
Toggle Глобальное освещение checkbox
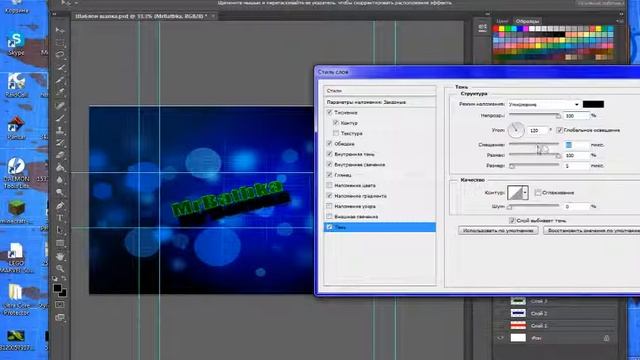pos(560,130)
